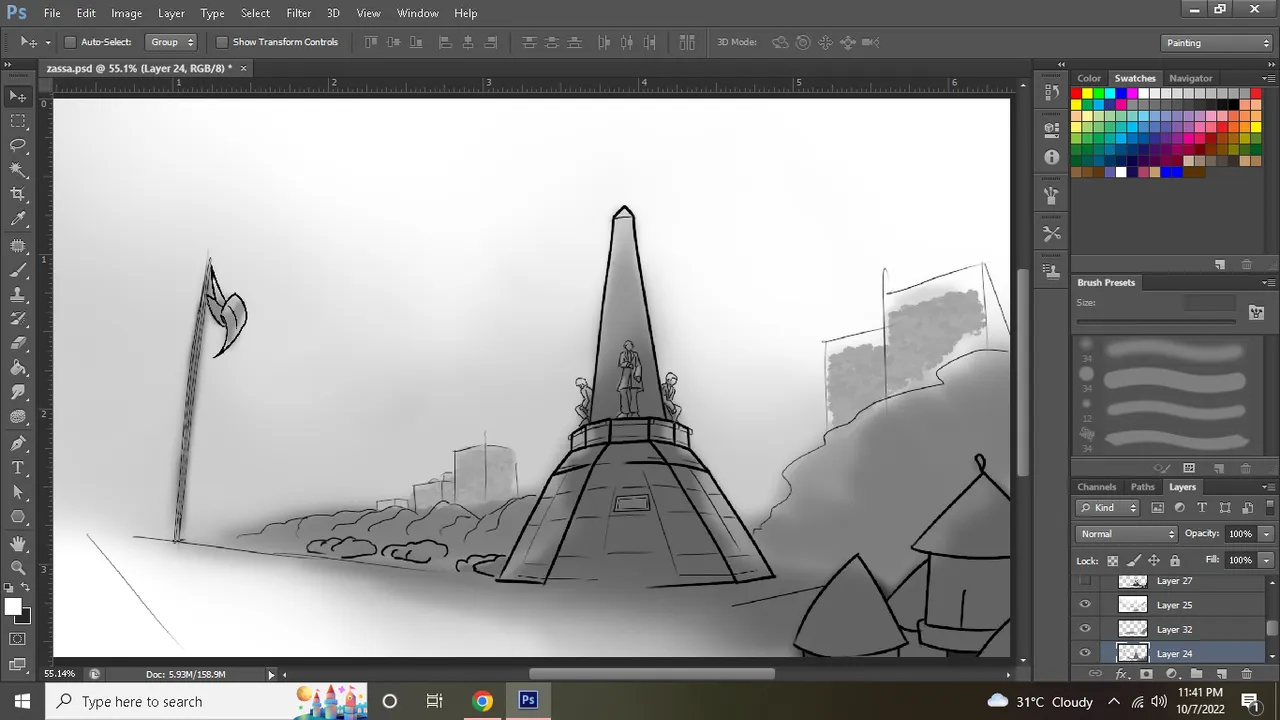Toggle layer filtering on or off
The image size is (1280, 720).
(1269, 508)
